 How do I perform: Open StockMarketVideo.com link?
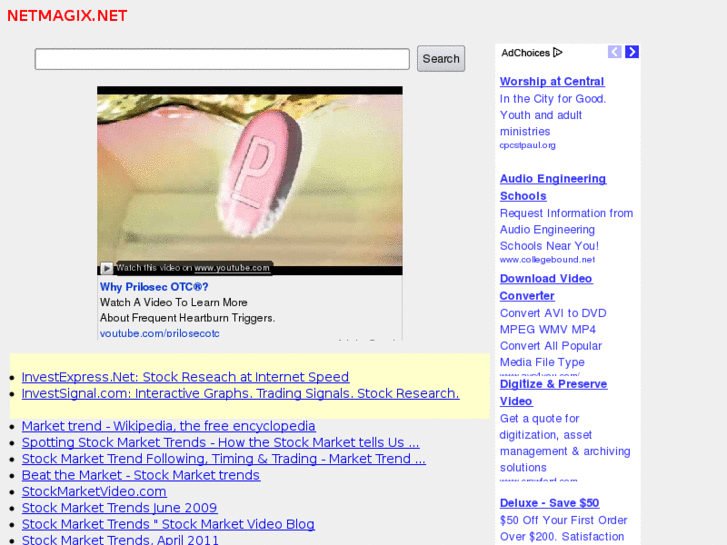[94, 491]
